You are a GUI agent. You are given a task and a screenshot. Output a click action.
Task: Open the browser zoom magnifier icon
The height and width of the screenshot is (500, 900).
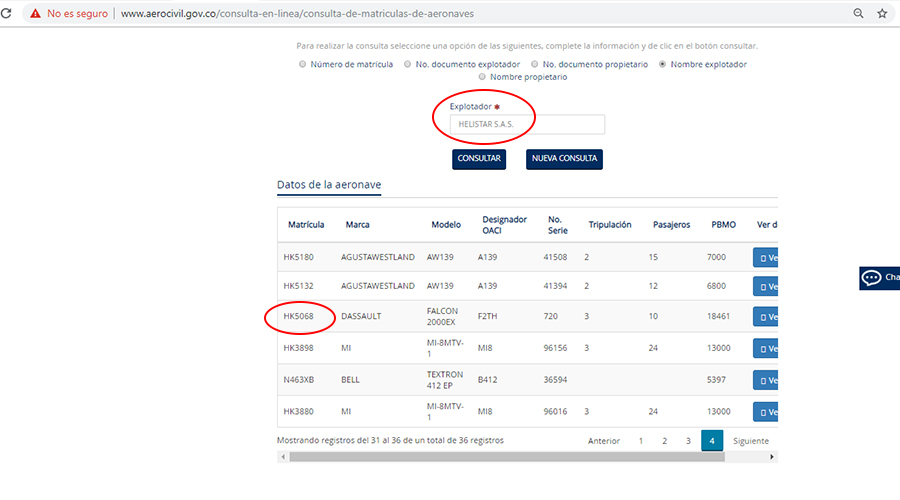coord(858,13)
